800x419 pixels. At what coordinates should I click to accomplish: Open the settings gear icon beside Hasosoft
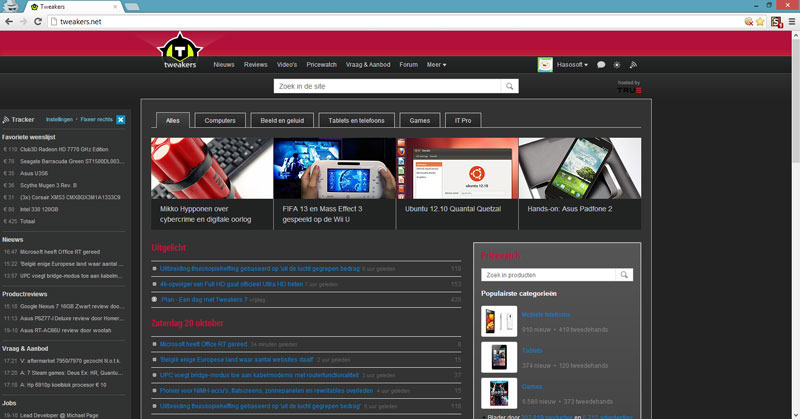[x=617, y=65]
